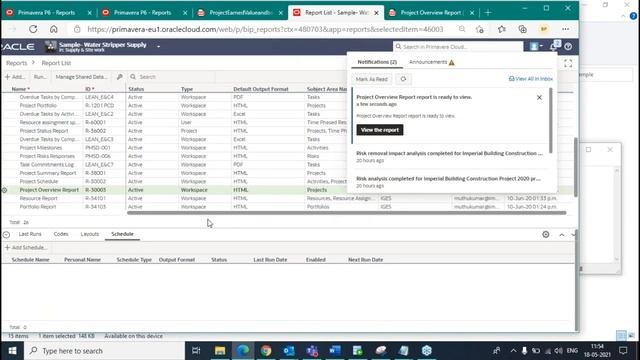Open Manage Shared Data
This screenshot has height=360, width=640.
pos(81,77)
